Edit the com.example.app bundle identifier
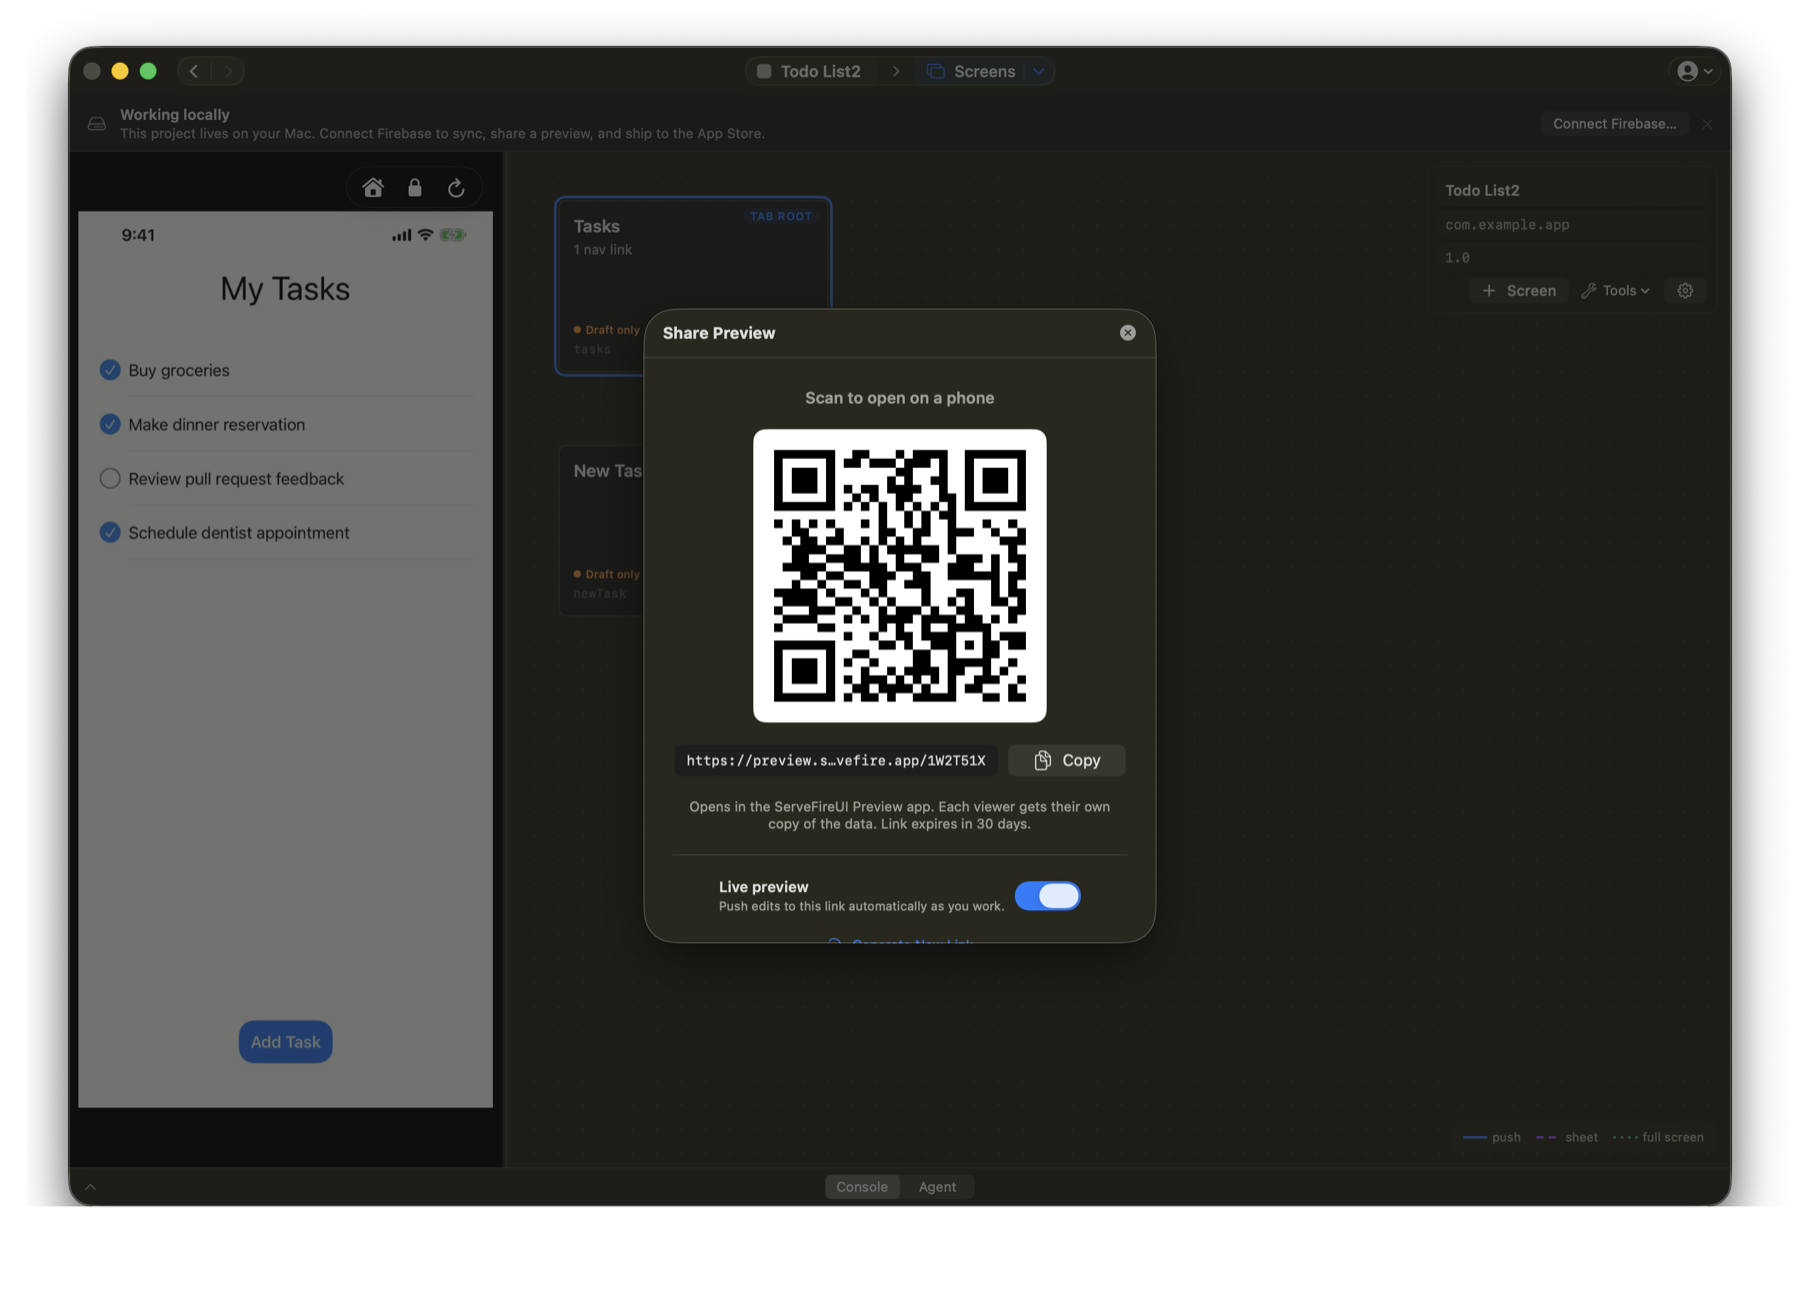 coord(1570,225)
